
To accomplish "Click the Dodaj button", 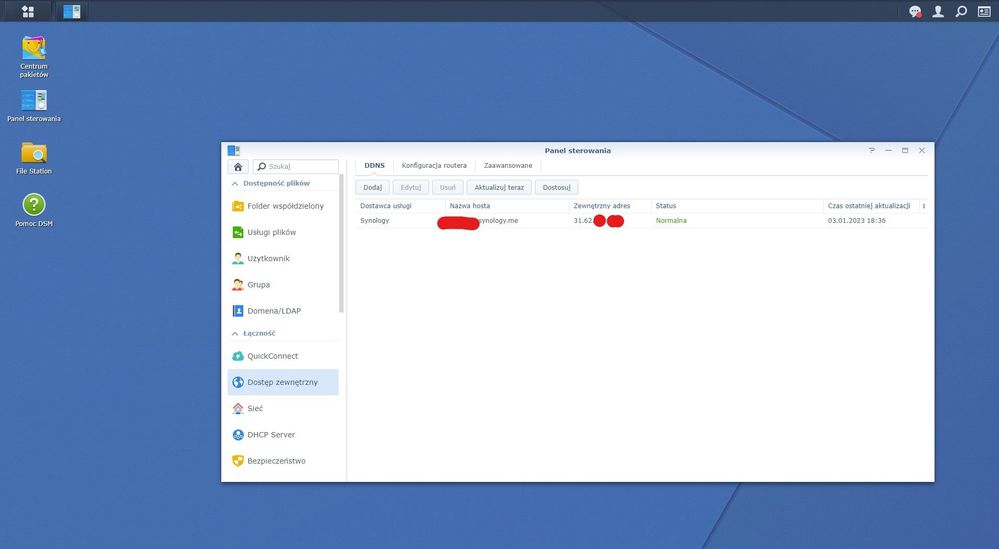I will pyautogui.click(x=372, y=187).
